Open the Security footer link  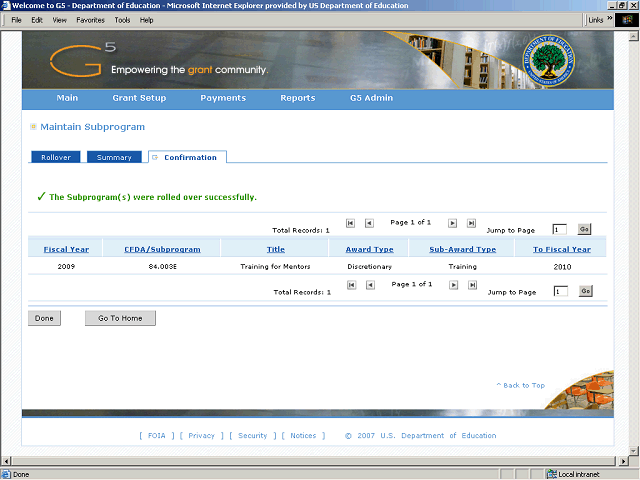[x=252, y=436]
